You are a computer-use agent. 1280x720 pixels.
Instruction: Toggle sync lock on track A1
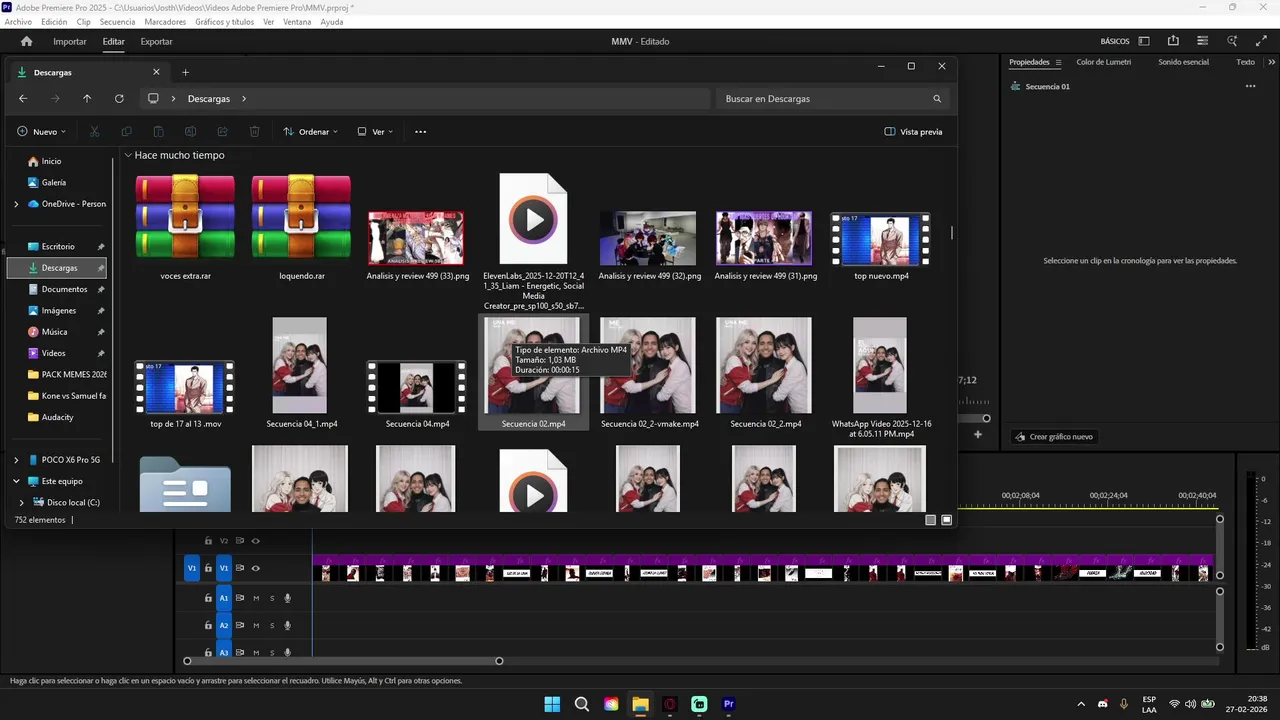point(240,598)
